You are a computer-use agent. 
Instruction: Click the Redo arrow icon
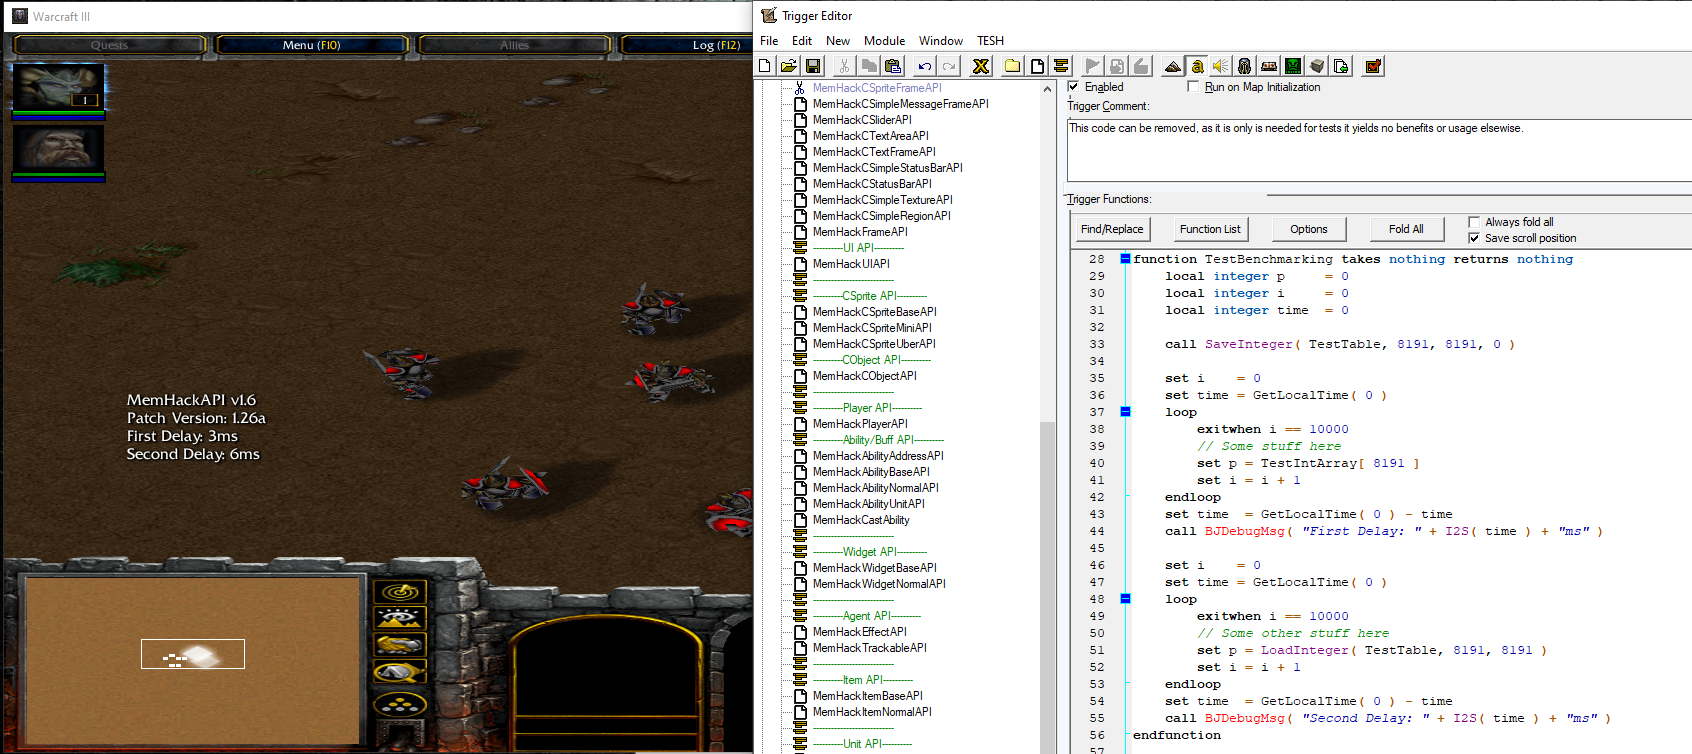pos(949,66)
